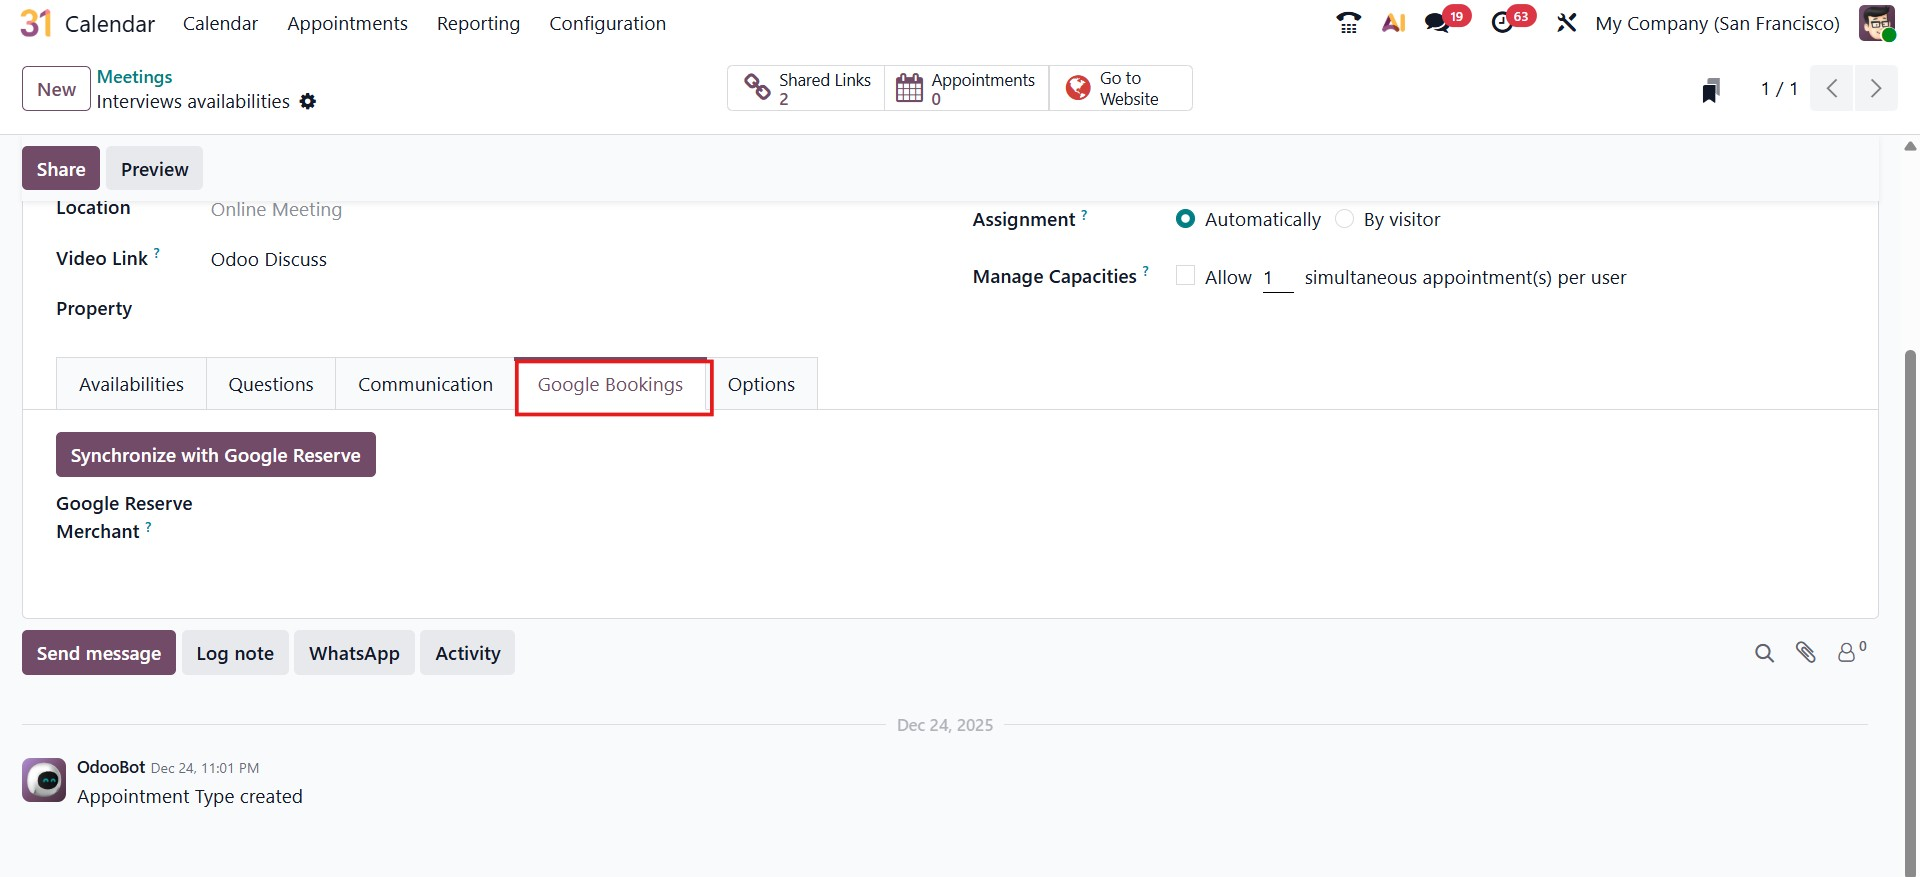Enable the Manage Capacities checkbox
This screenshot has width=1920, height=877.
coord(1185,276)
